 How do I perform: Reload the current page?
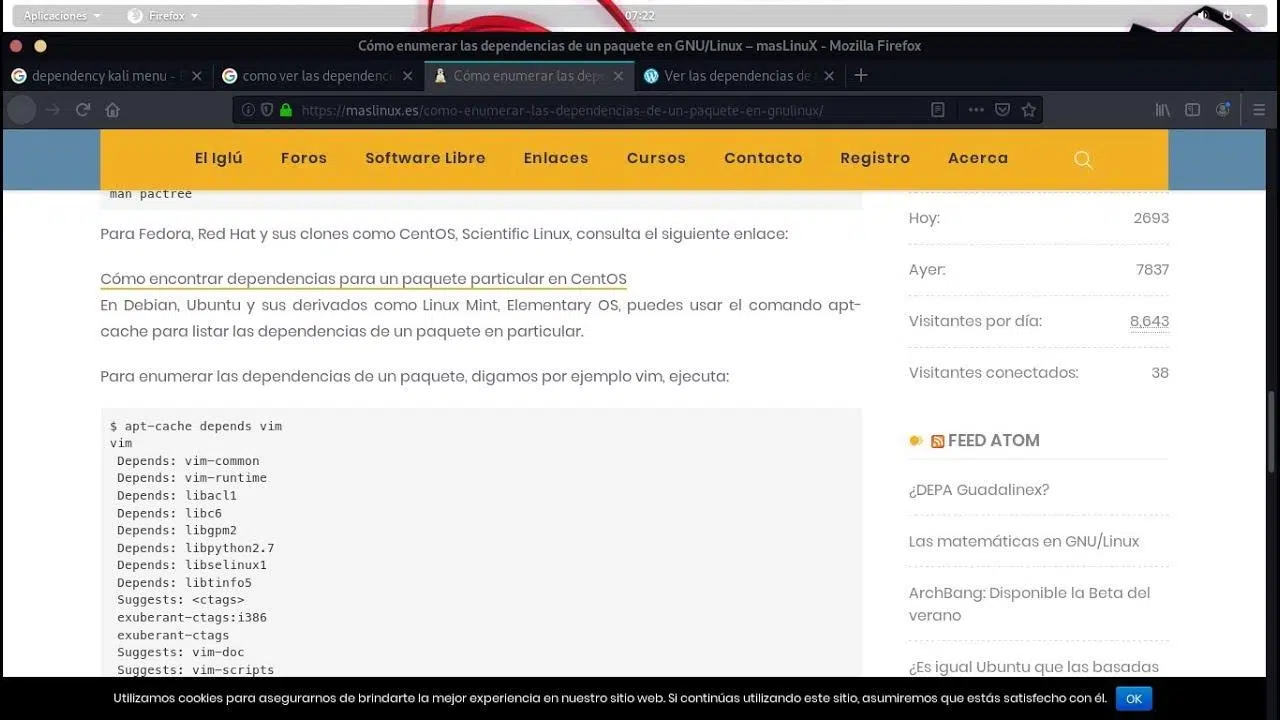83,110
